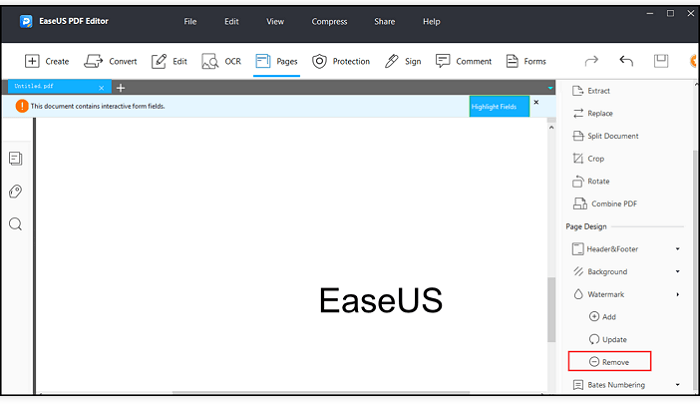Open the Edit menu in title bar

pyautogui.click(x=231, y=21)
